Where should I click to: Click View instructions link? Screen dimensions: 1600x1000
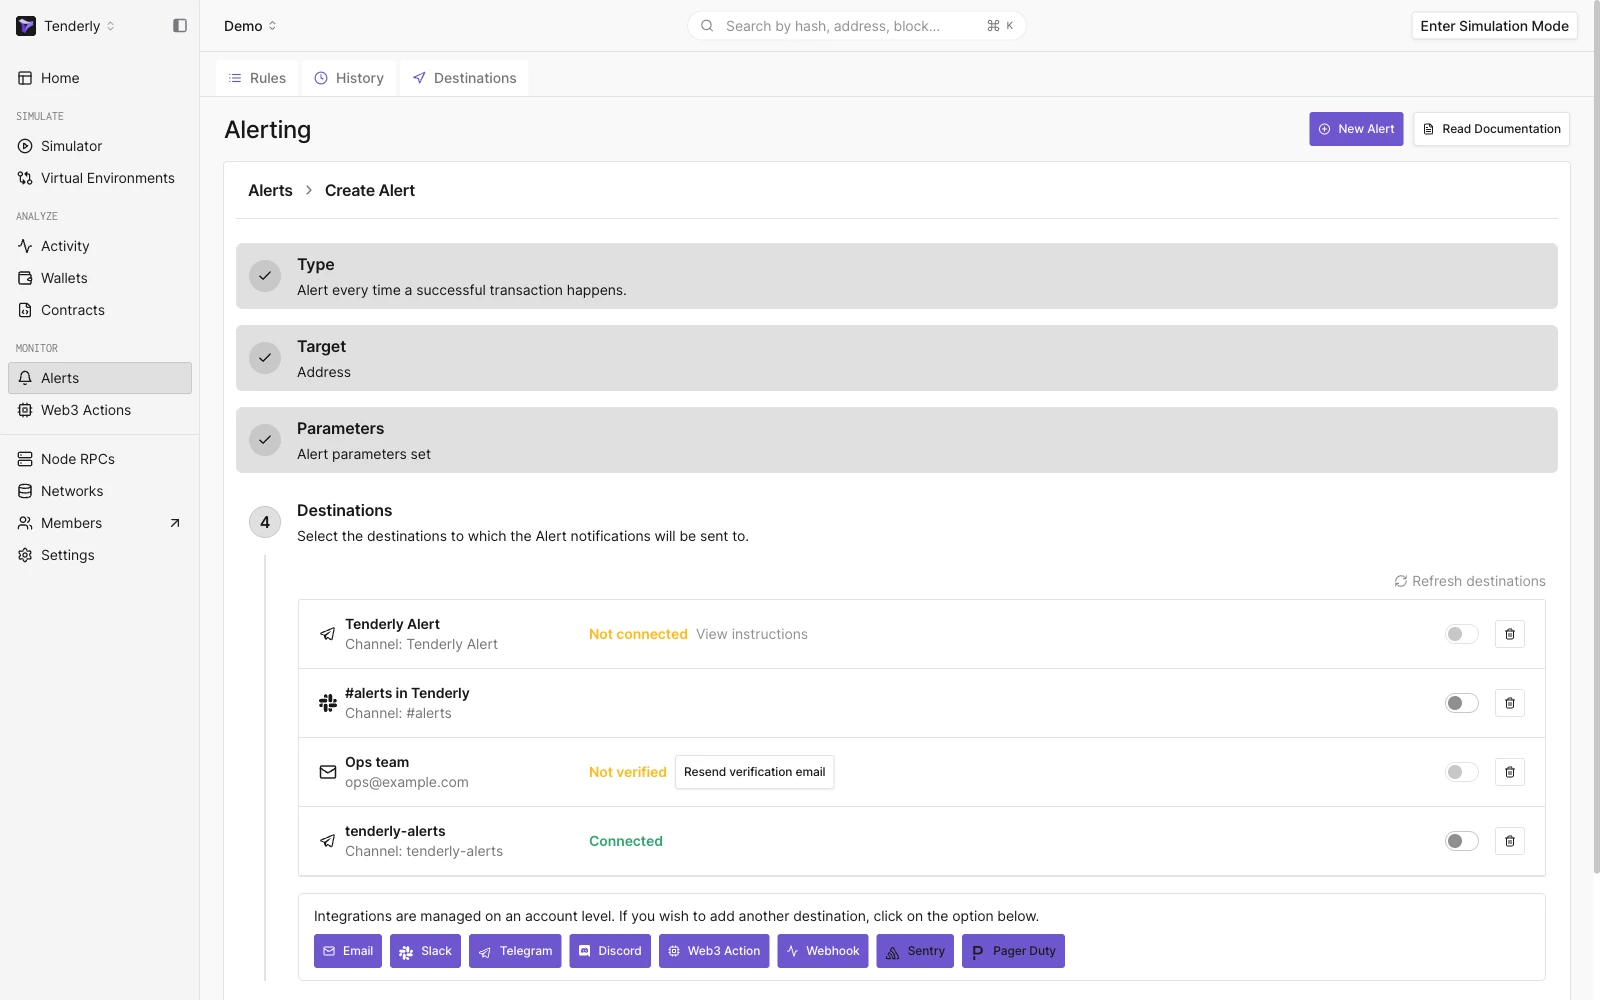point(752,634)
